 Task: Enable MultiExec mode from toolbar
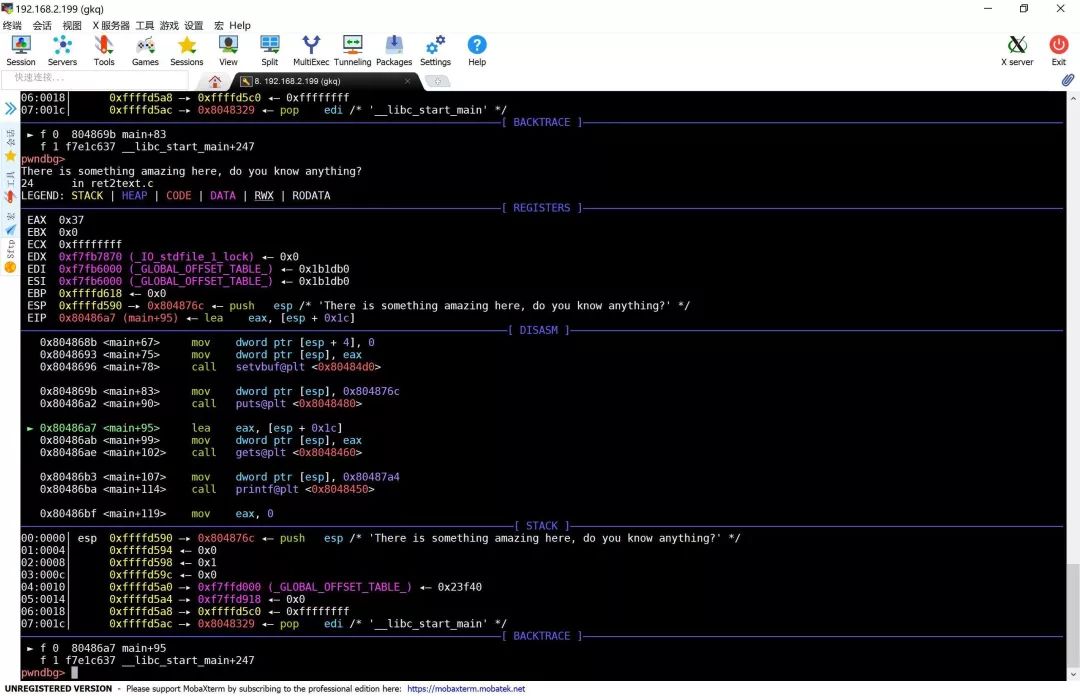311,51
